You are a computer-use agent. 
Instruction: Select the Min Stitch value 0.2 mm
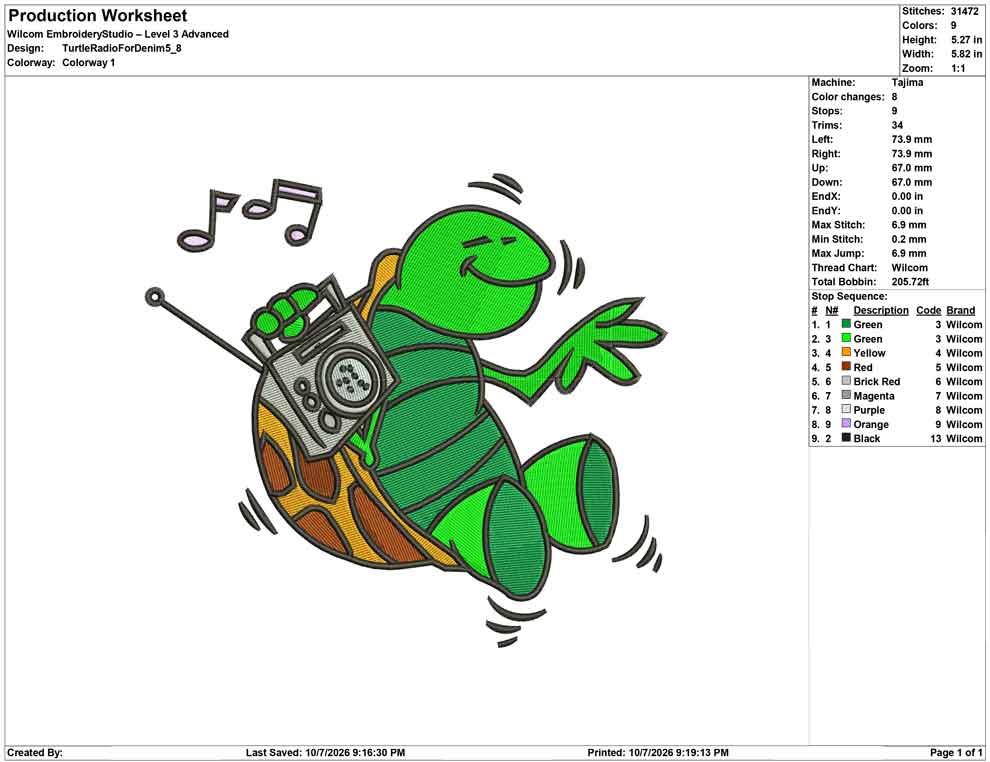[x=909, y=239]
